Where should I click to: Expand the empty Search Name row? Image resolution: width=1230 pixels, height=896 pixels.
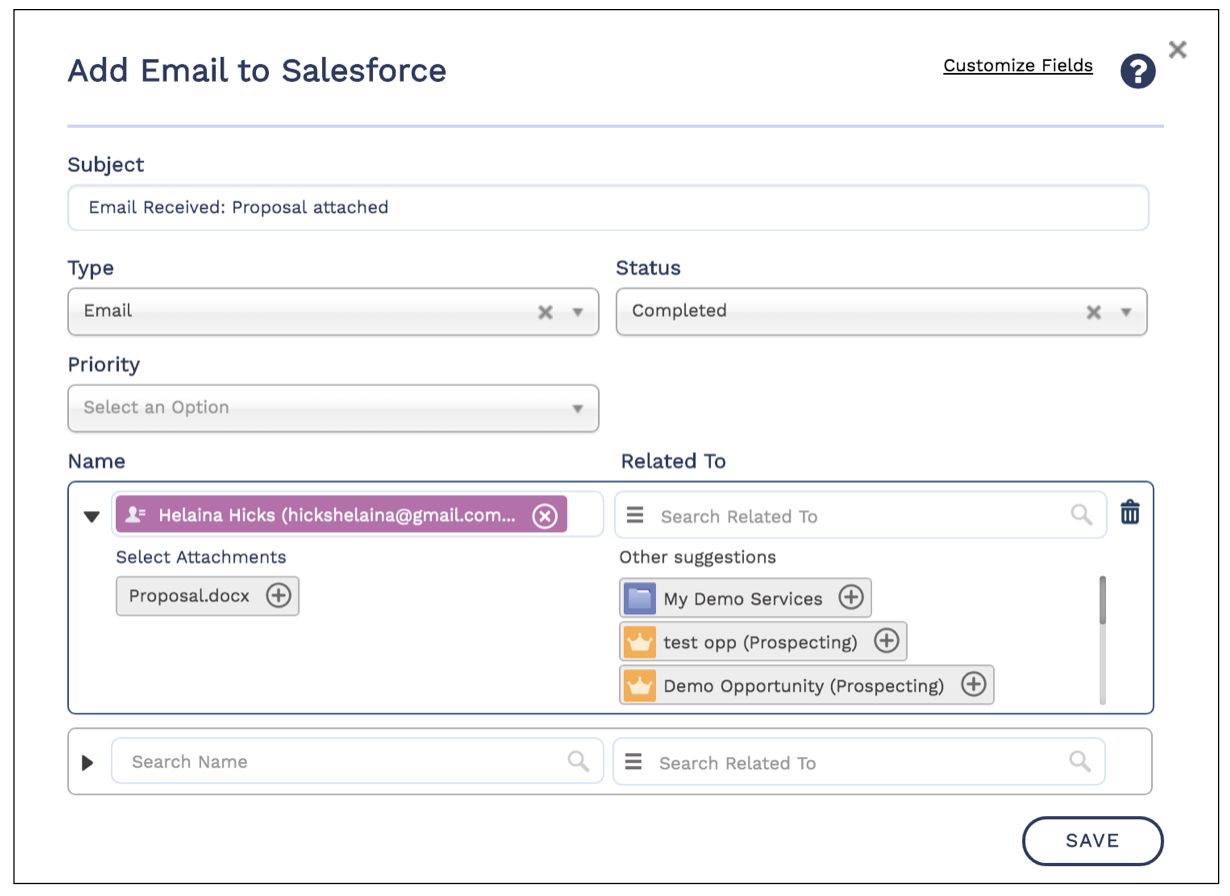pyautogui.click(x=87, y=763)
